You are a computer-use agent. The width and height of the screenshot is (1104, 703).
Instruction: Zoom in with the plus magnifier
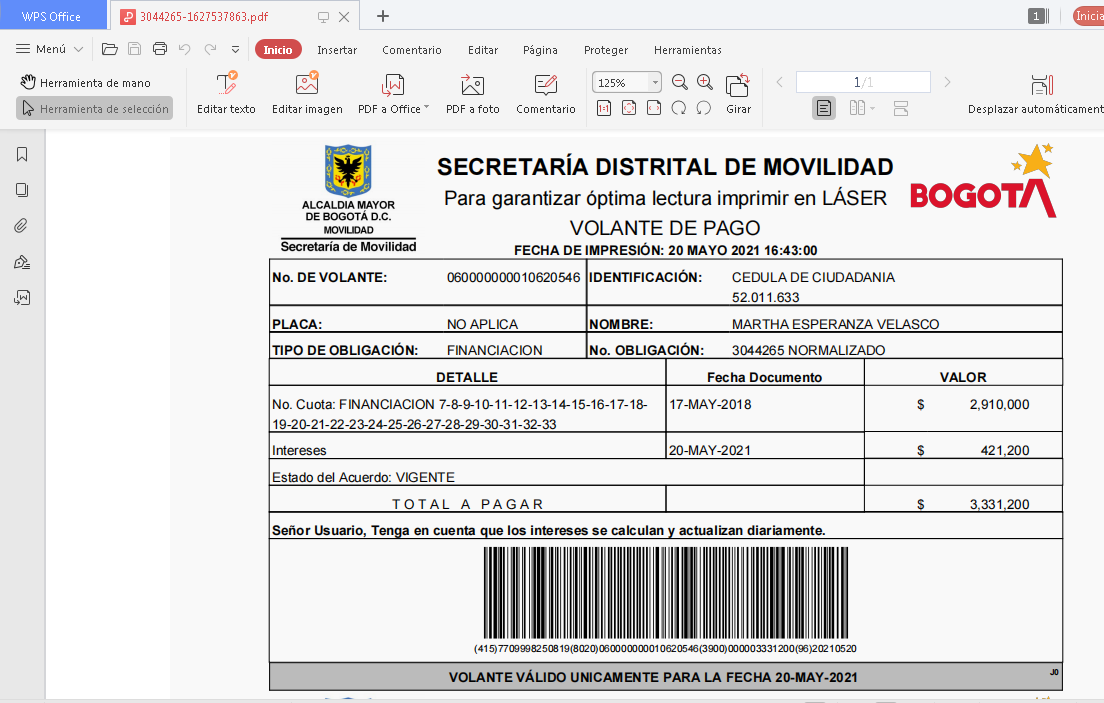[705, 82]
